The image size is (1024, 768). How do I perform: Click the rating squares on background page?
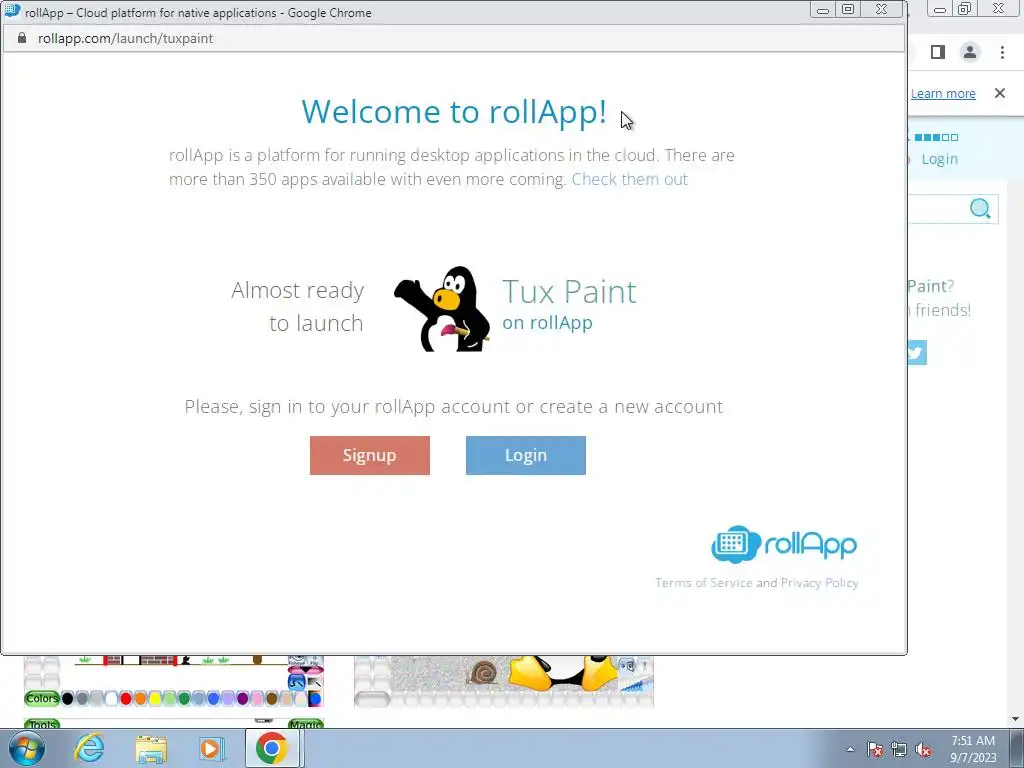936,138
